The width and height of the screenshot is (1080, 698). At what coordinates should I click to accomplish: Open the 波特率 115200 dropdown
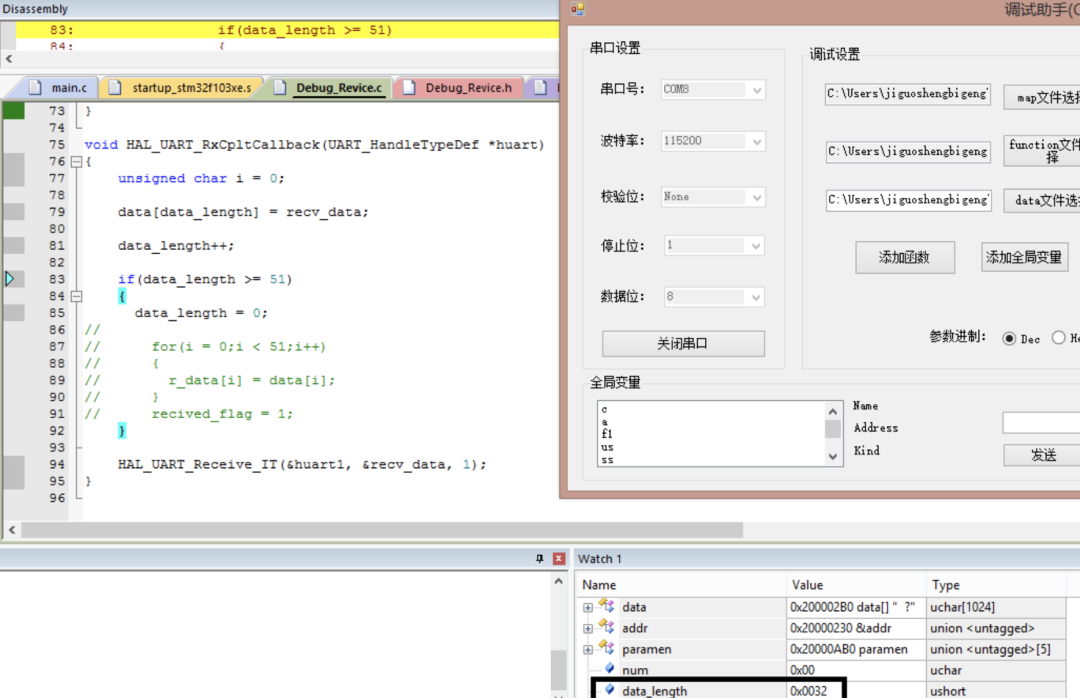point(758,140)
